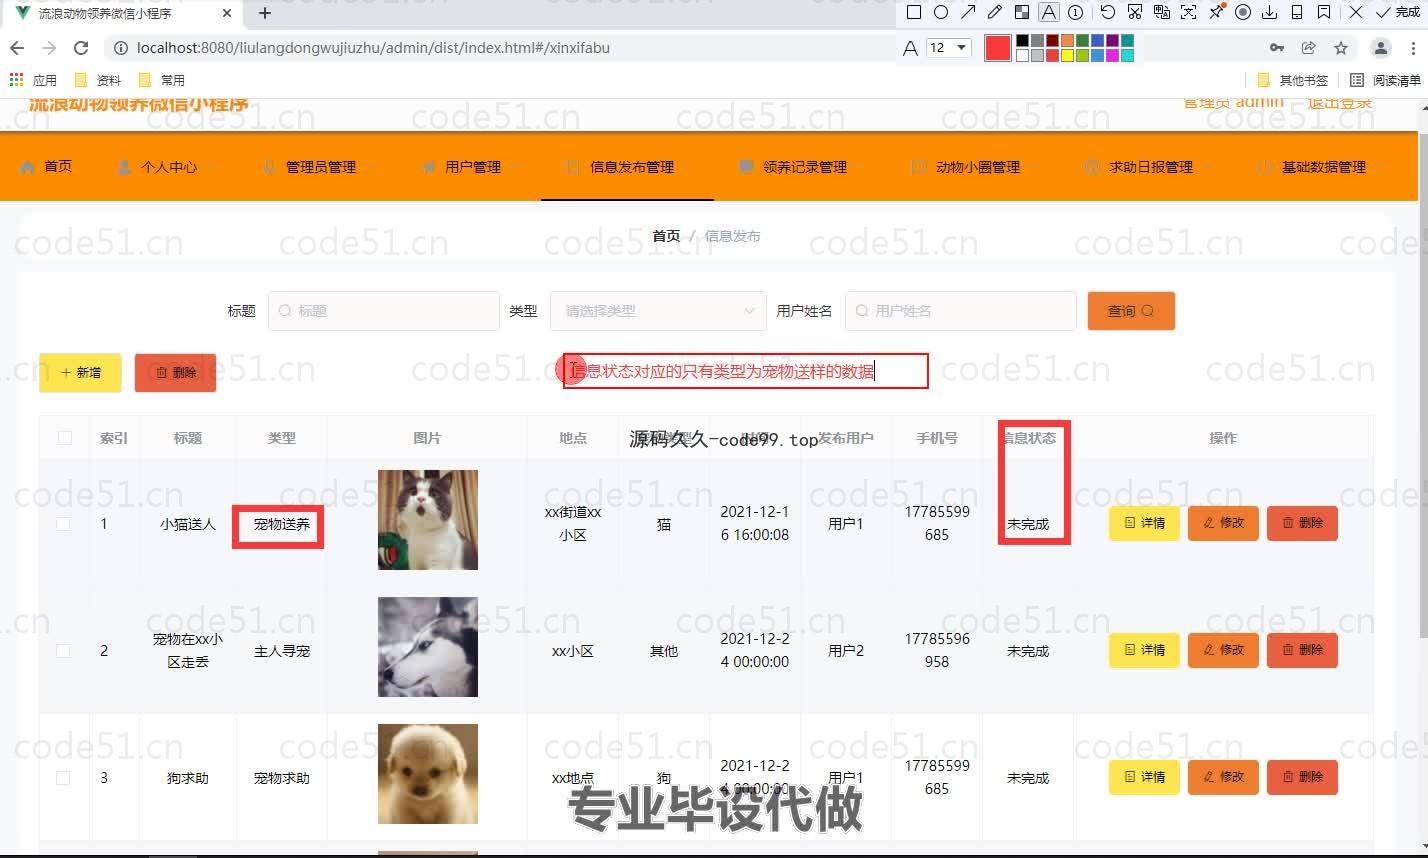Click the 查询 search button
1428x858 pixels.
point(1131,311)
